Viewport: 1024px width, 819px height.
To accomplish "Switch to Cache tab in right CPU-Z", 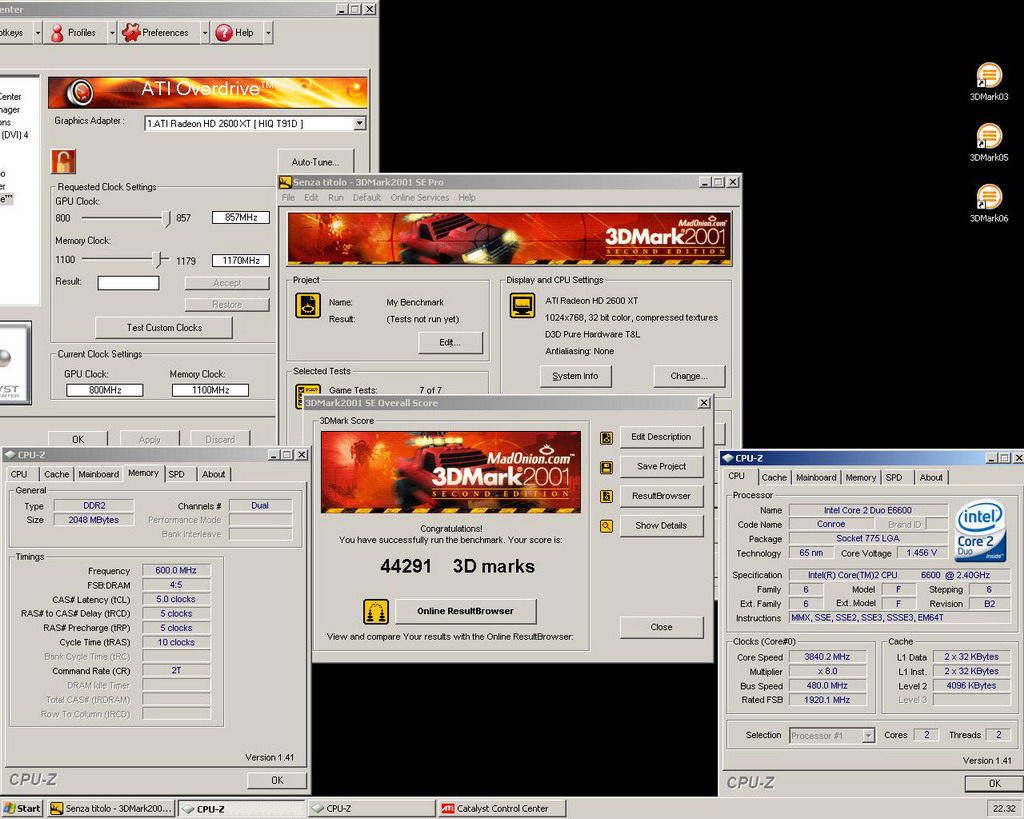I will point(774,477).
